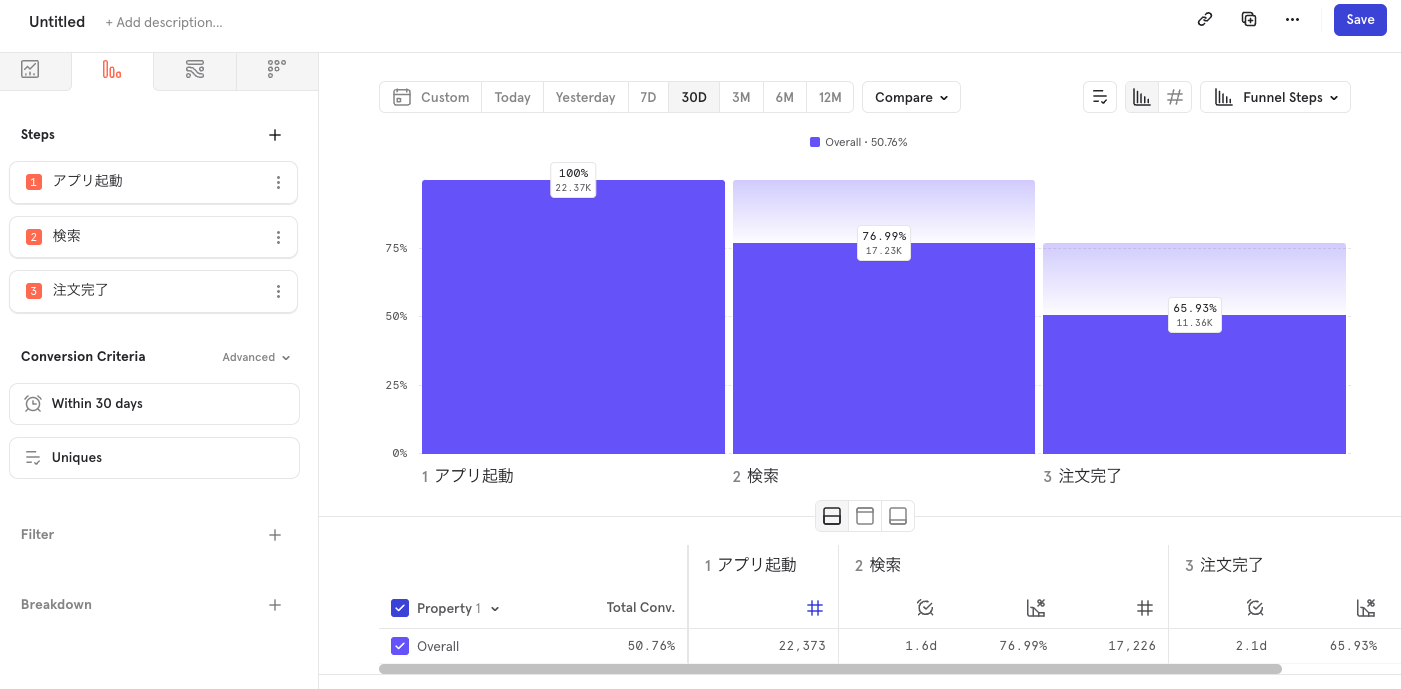This screenshot has height=689, width=1401.
Task: Click the query summary checklist icon
Action: (x=1099, y=96)
